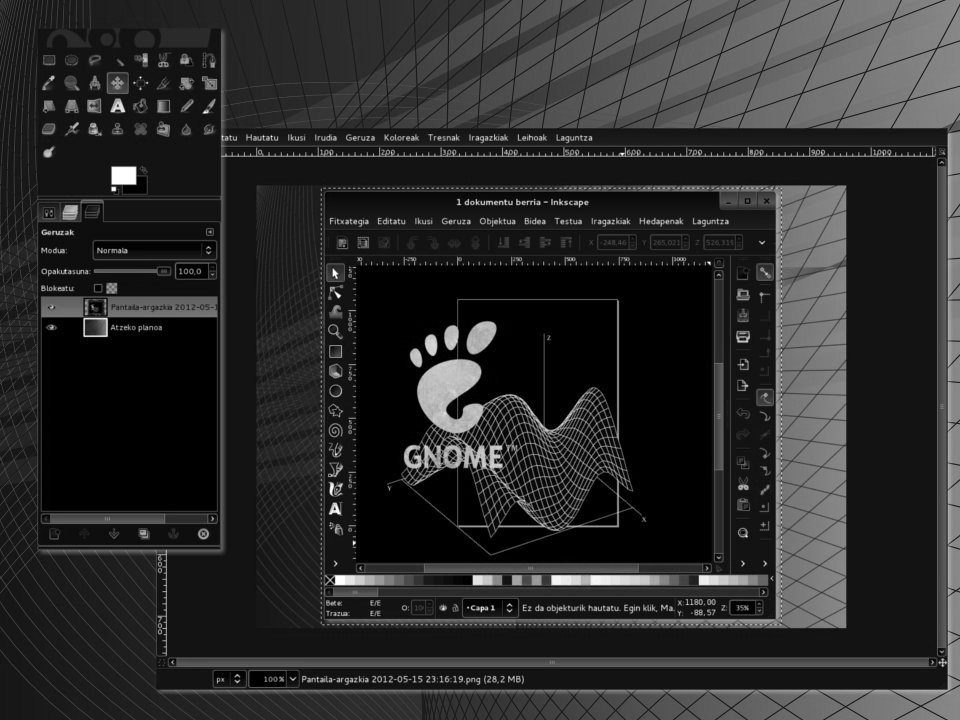Swap foreground and background colors
The height and width of the screenshot is (720, 960).
[143, 170]
